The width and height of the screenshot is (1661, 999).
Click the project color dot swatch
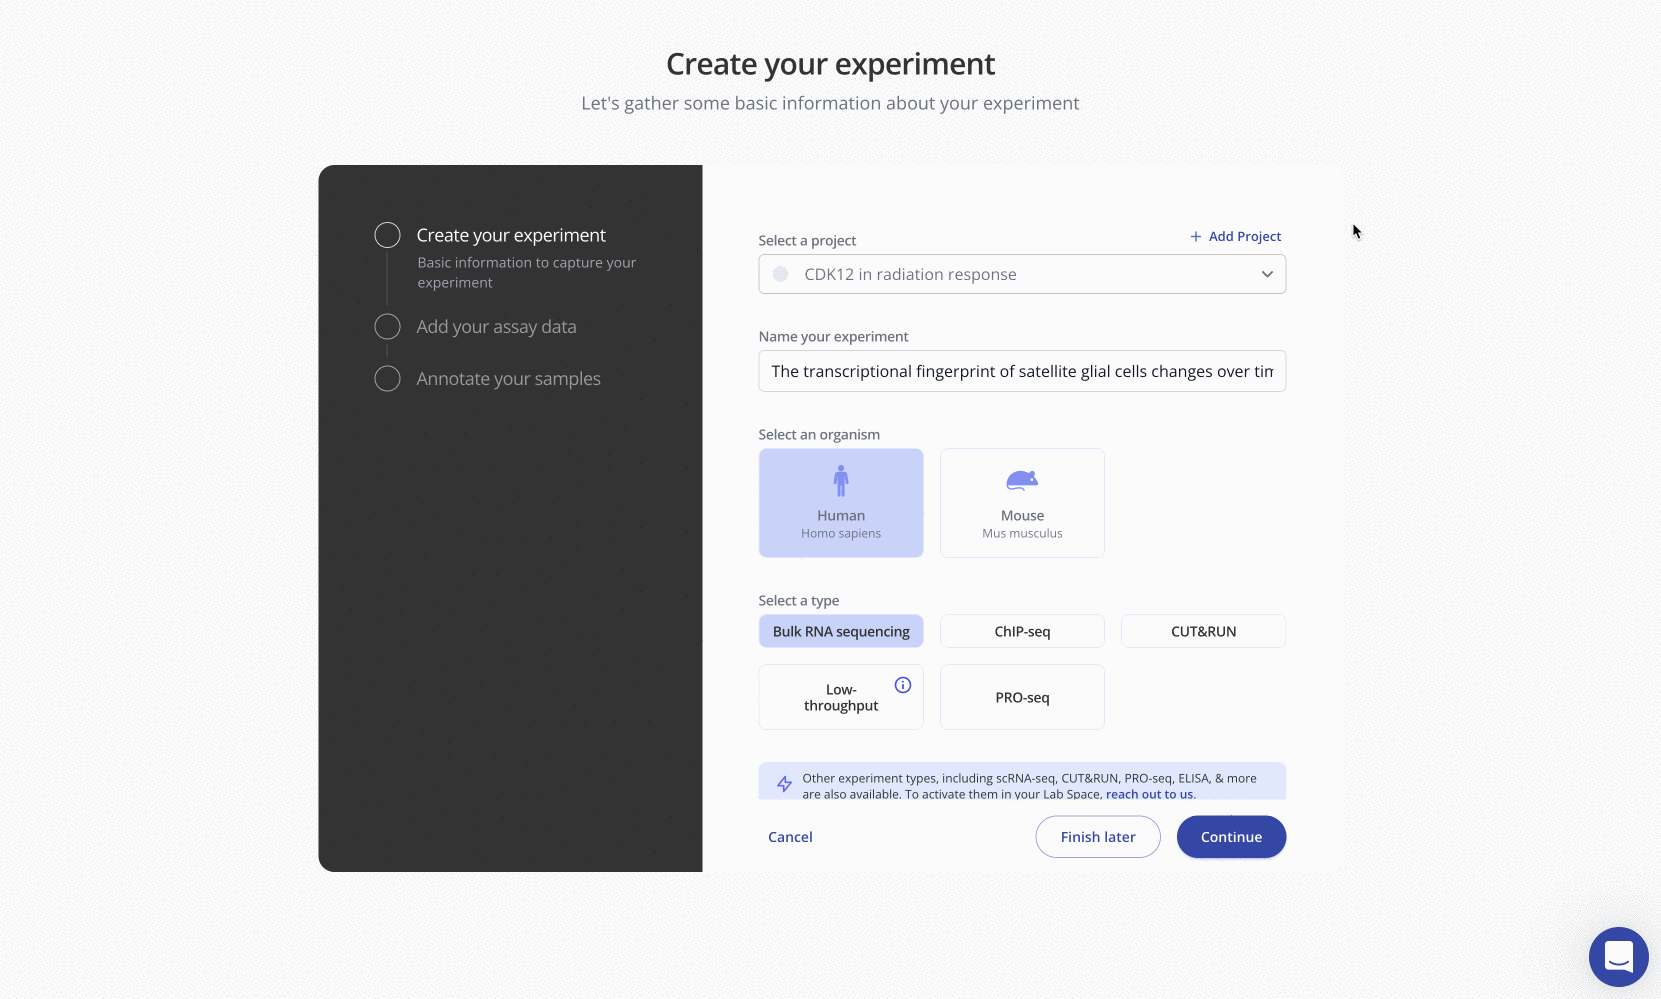tap(781, 274)
